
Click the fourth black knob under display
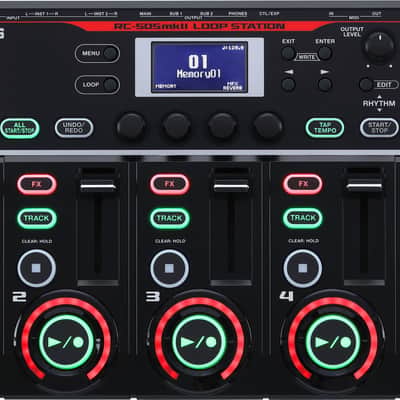[x=268, y=126]
